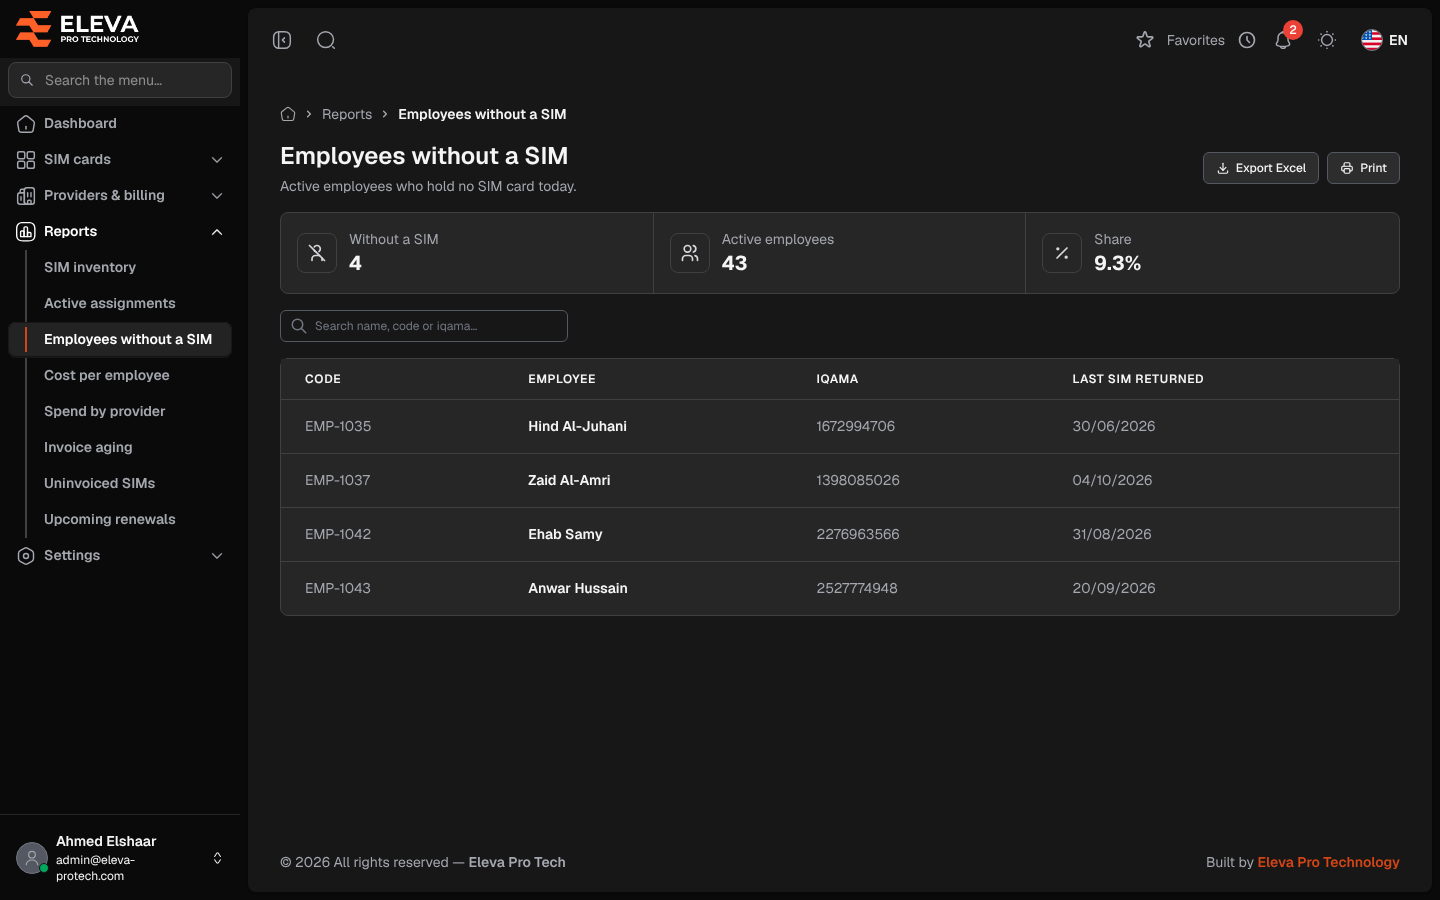Follow the Reports breadcrumb link
This screenshot has width=1440, height=900.
(x=347, y=114)
